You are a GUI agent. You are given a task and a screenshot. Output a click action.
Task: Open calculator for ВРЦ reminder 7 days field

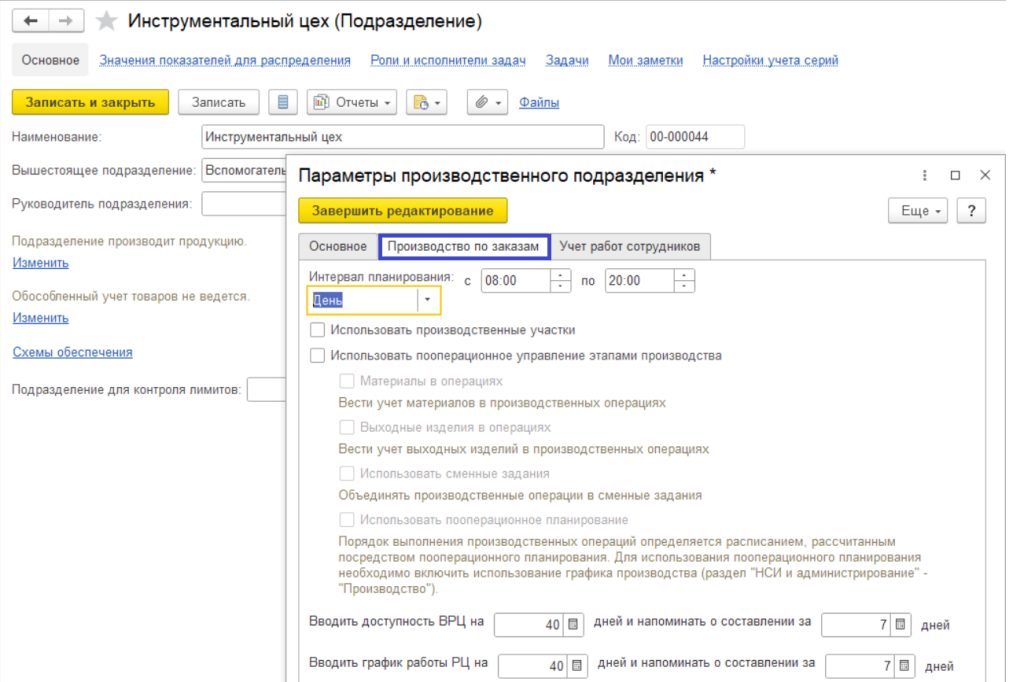pos(900,625)
